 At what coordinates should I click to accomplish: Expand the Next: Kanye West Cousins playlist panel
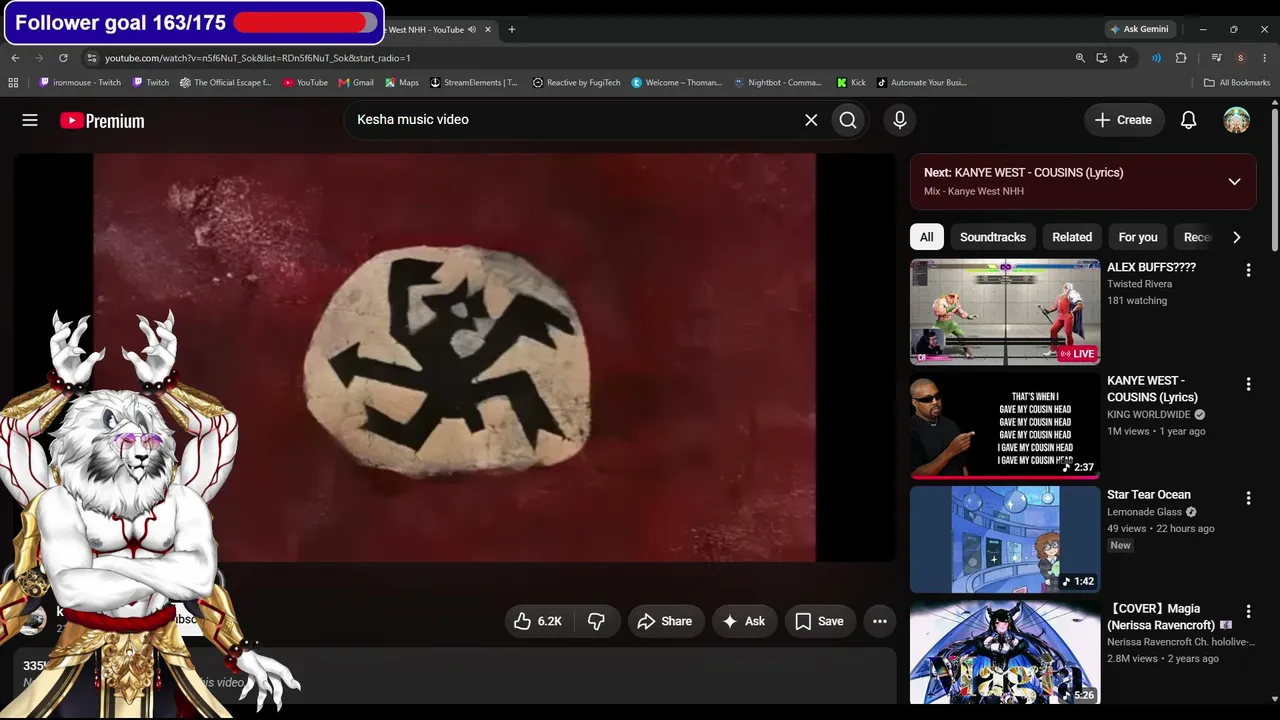1234,182
